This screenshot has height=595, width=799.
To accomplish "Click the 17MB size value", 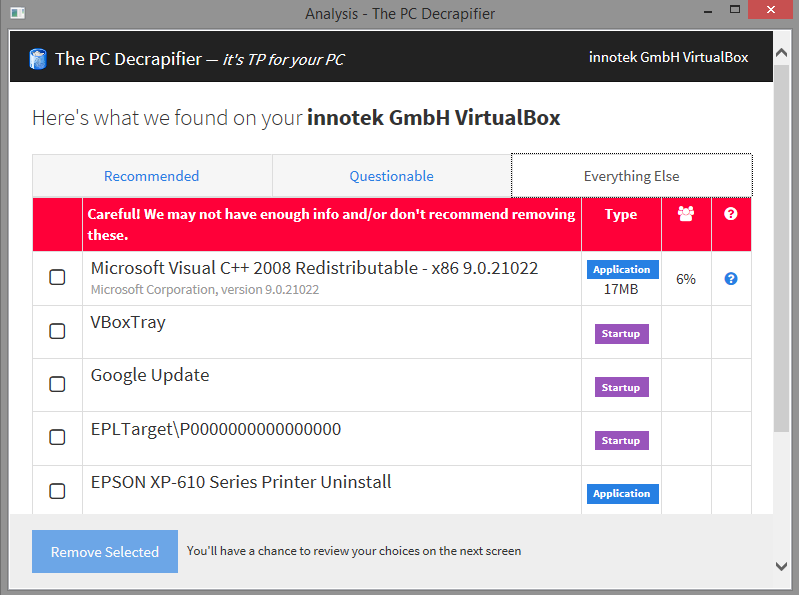I will click(621, 289).
